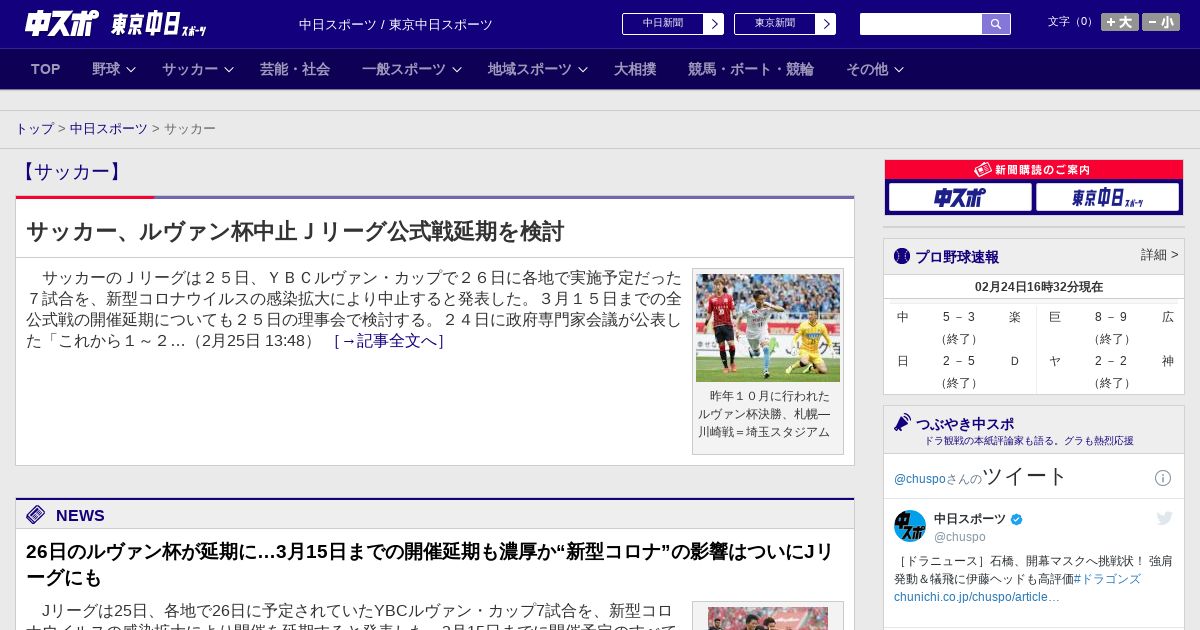The image size is (1200, 630).
Task: Click プロ野球速報 baseball icon
Action: coord(902,256)
